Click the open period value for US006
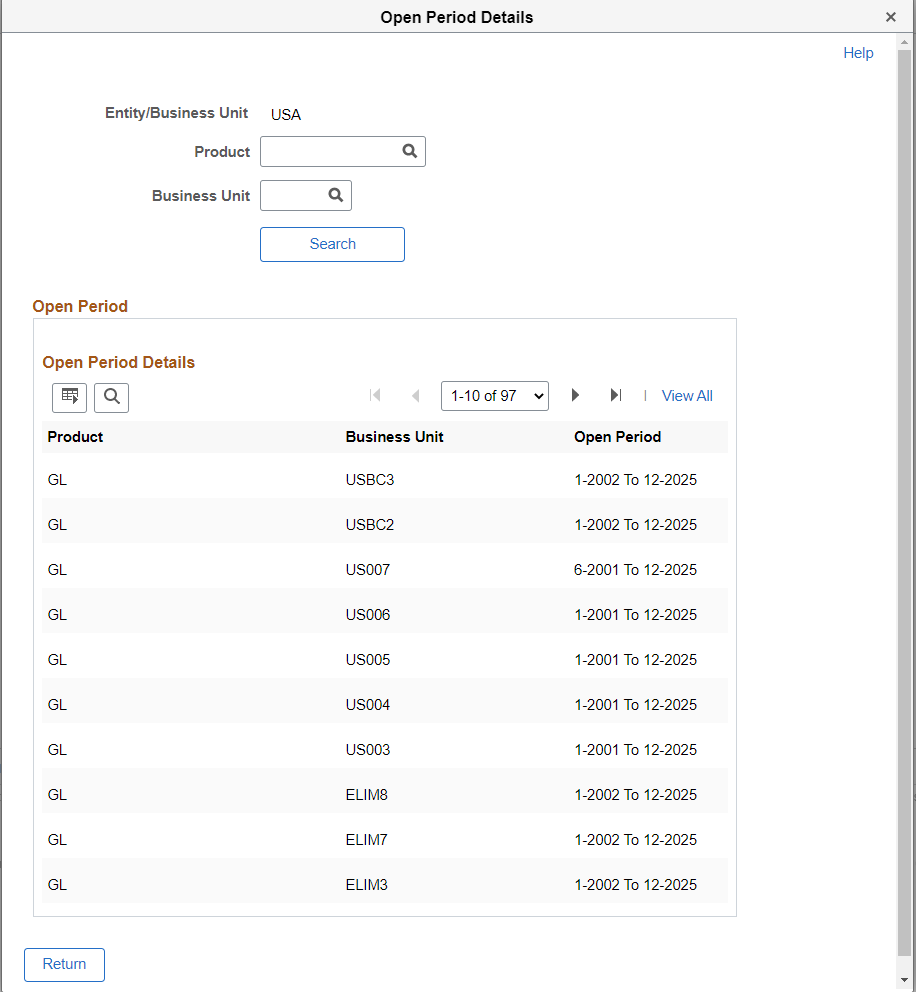916x992 pixels. (635, 615)
